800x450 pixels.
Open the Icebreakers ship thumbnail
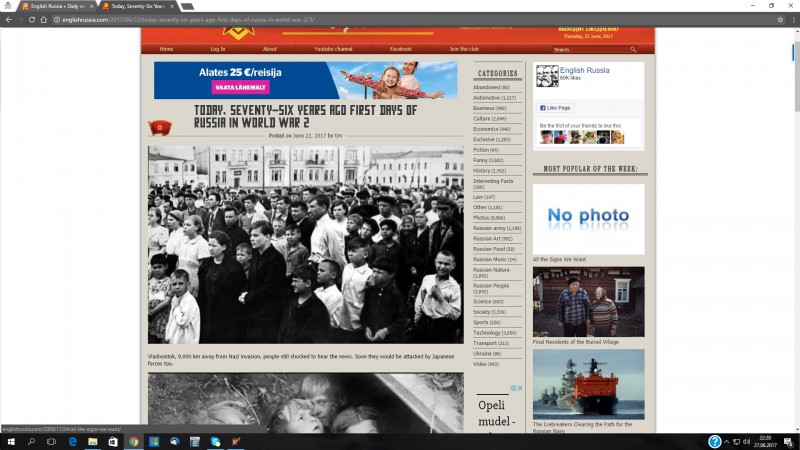588,384
